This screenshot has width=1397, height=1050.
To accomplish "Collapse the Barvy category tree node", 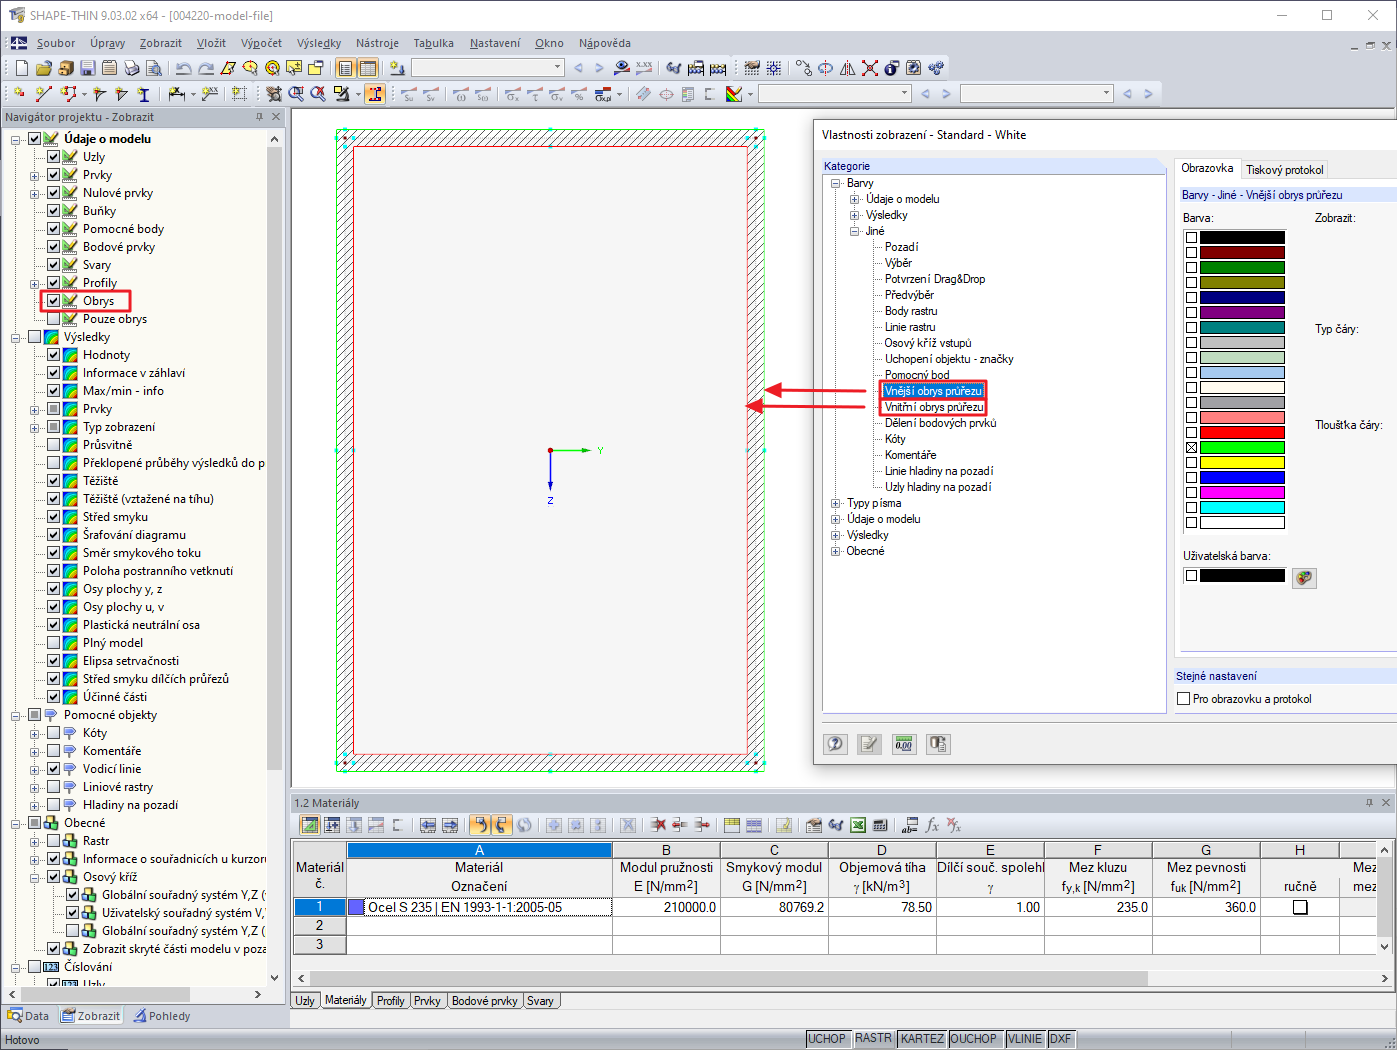I will [836, 183].
